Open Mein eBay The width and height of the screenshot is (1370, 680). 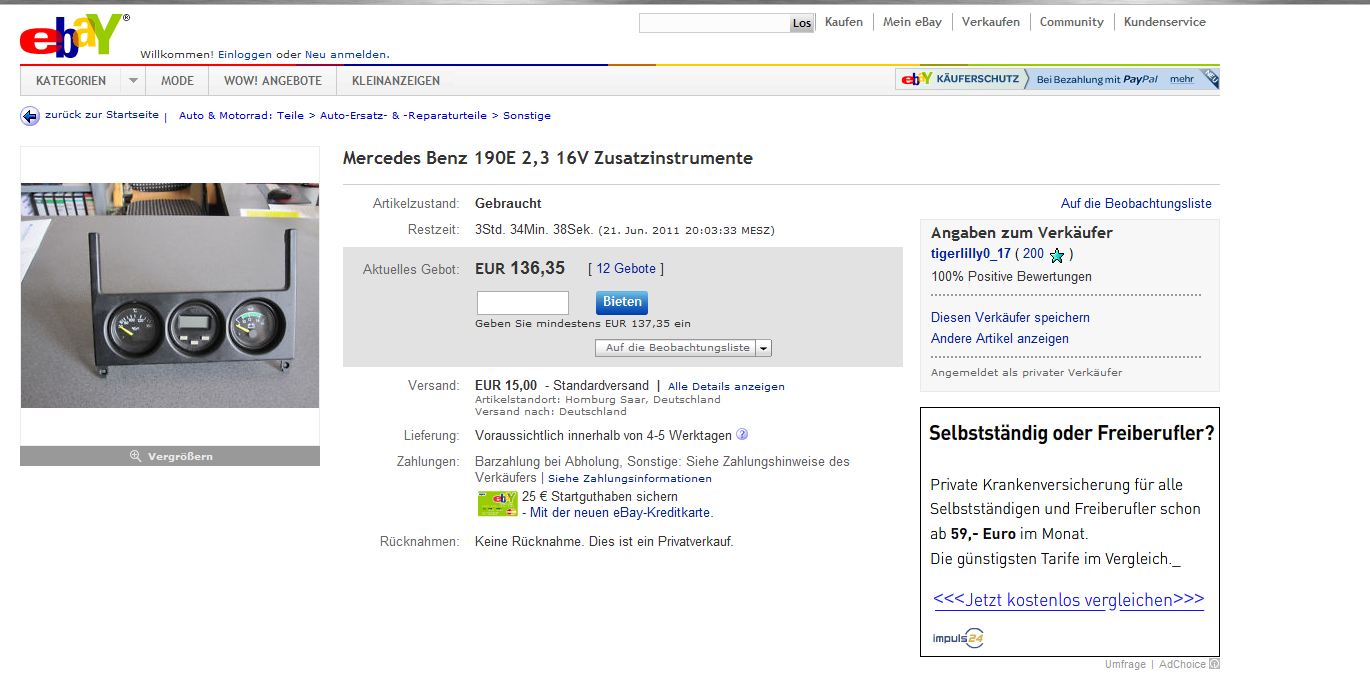(912, 22)
